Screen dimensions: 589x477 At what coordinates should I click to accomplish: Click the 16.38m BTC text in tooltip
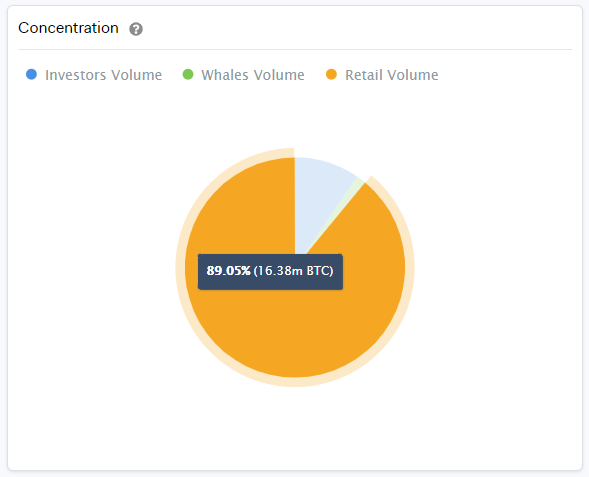pyautogui.click(x=293, y=271)
